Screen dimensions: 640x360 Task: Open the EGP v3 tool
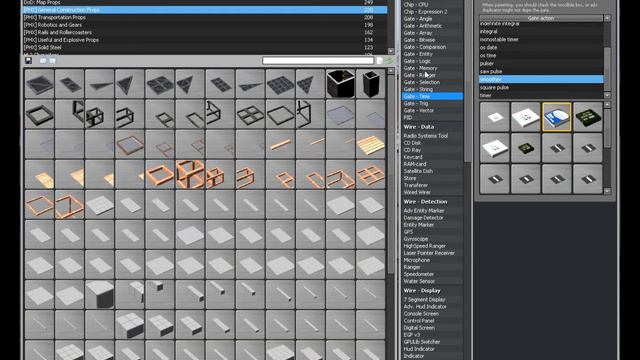coord(432,335)
